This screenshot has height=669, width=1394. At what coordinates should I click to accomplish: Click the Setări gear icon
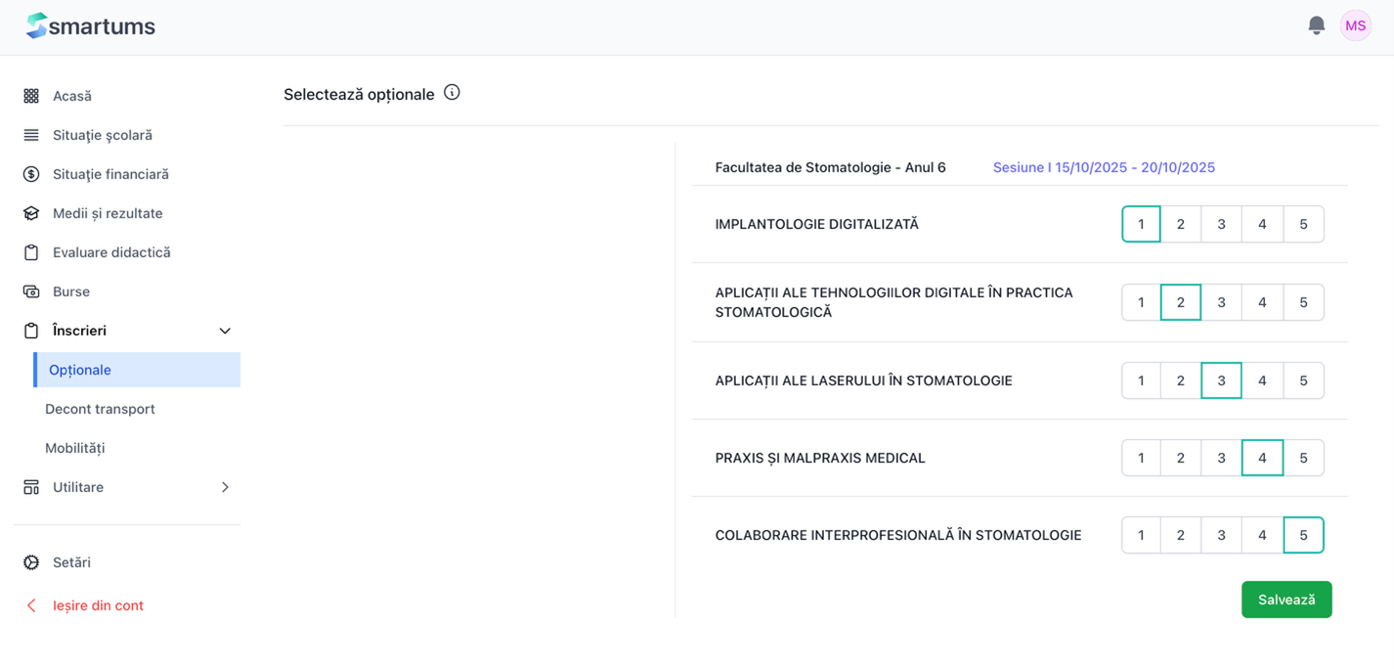(31, 563)
